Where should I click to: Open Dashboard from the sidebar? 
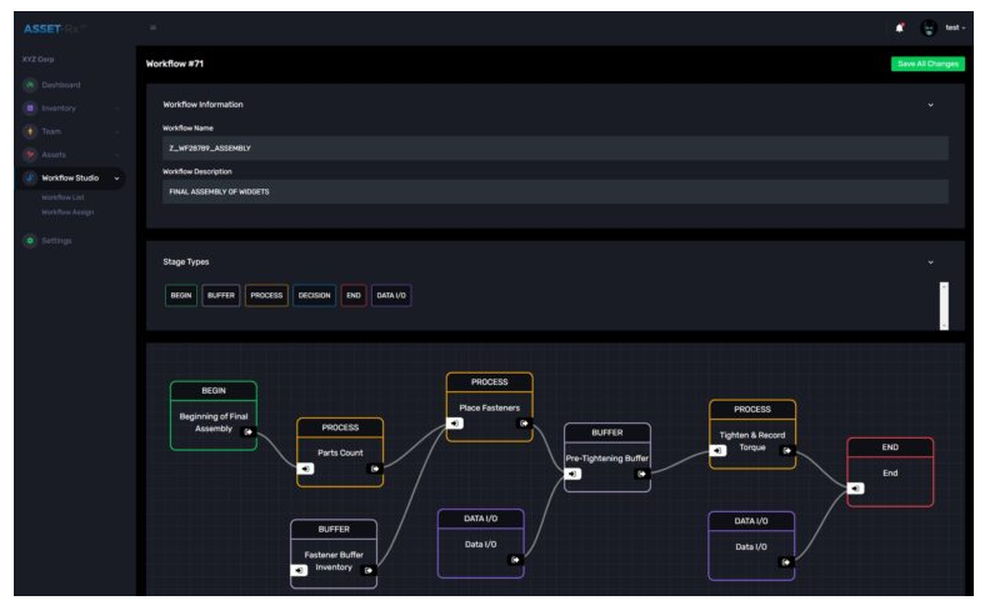click(x=61, y=85)
